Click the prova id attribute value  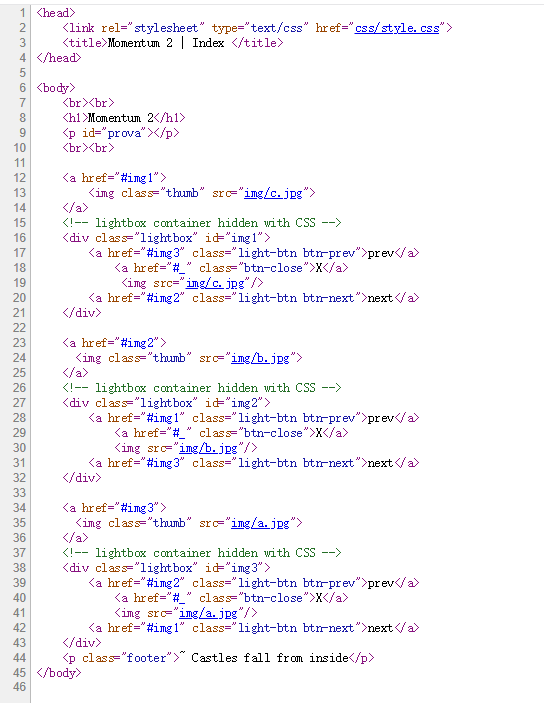coord(124,133)
